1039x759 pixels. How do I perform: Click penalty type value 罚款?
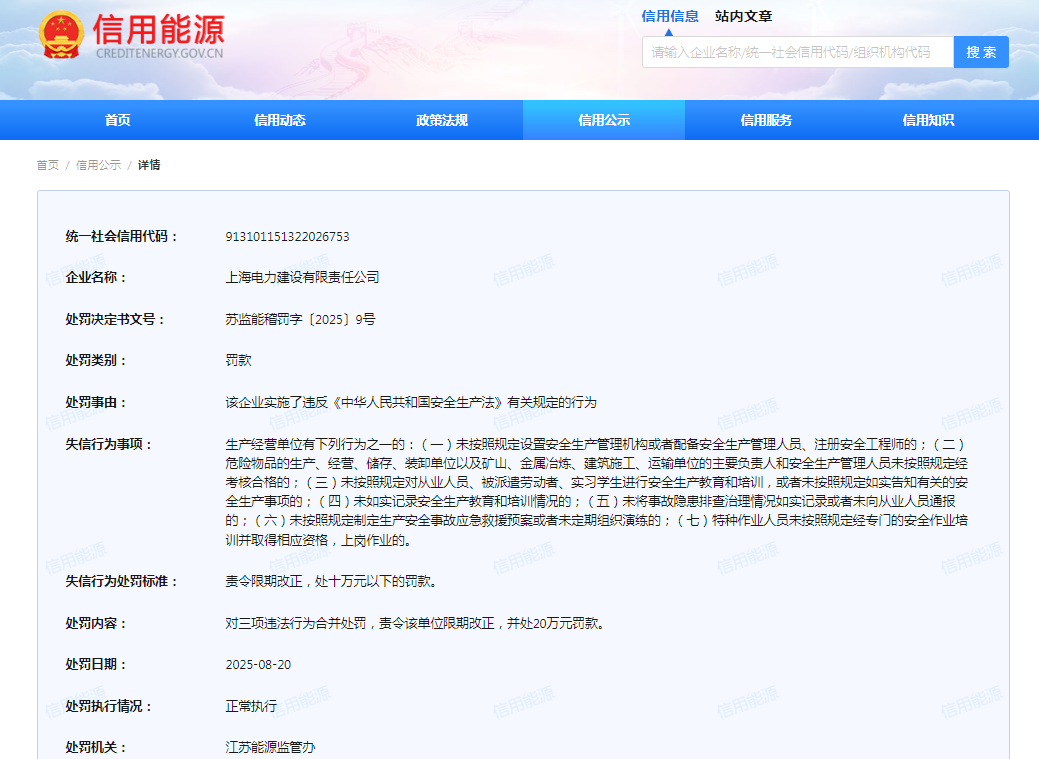coord(239,360)
